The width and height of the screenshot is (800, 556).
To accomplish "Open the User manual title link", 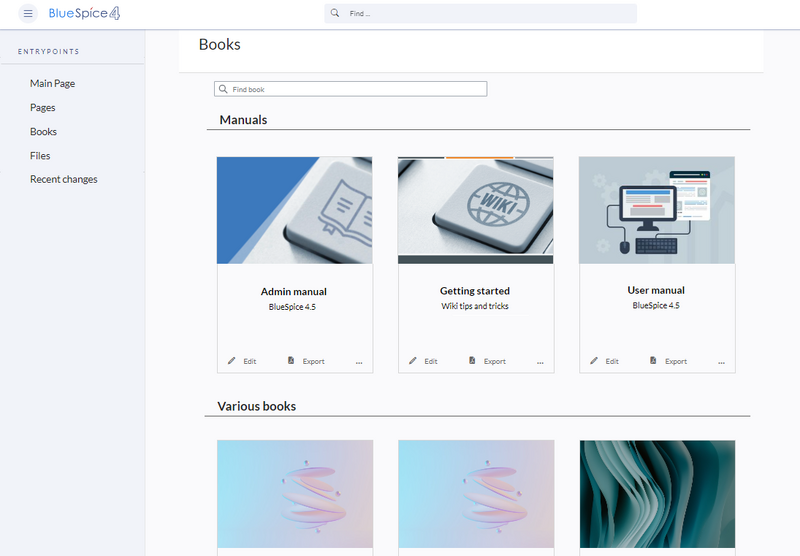I will [656, 291].
